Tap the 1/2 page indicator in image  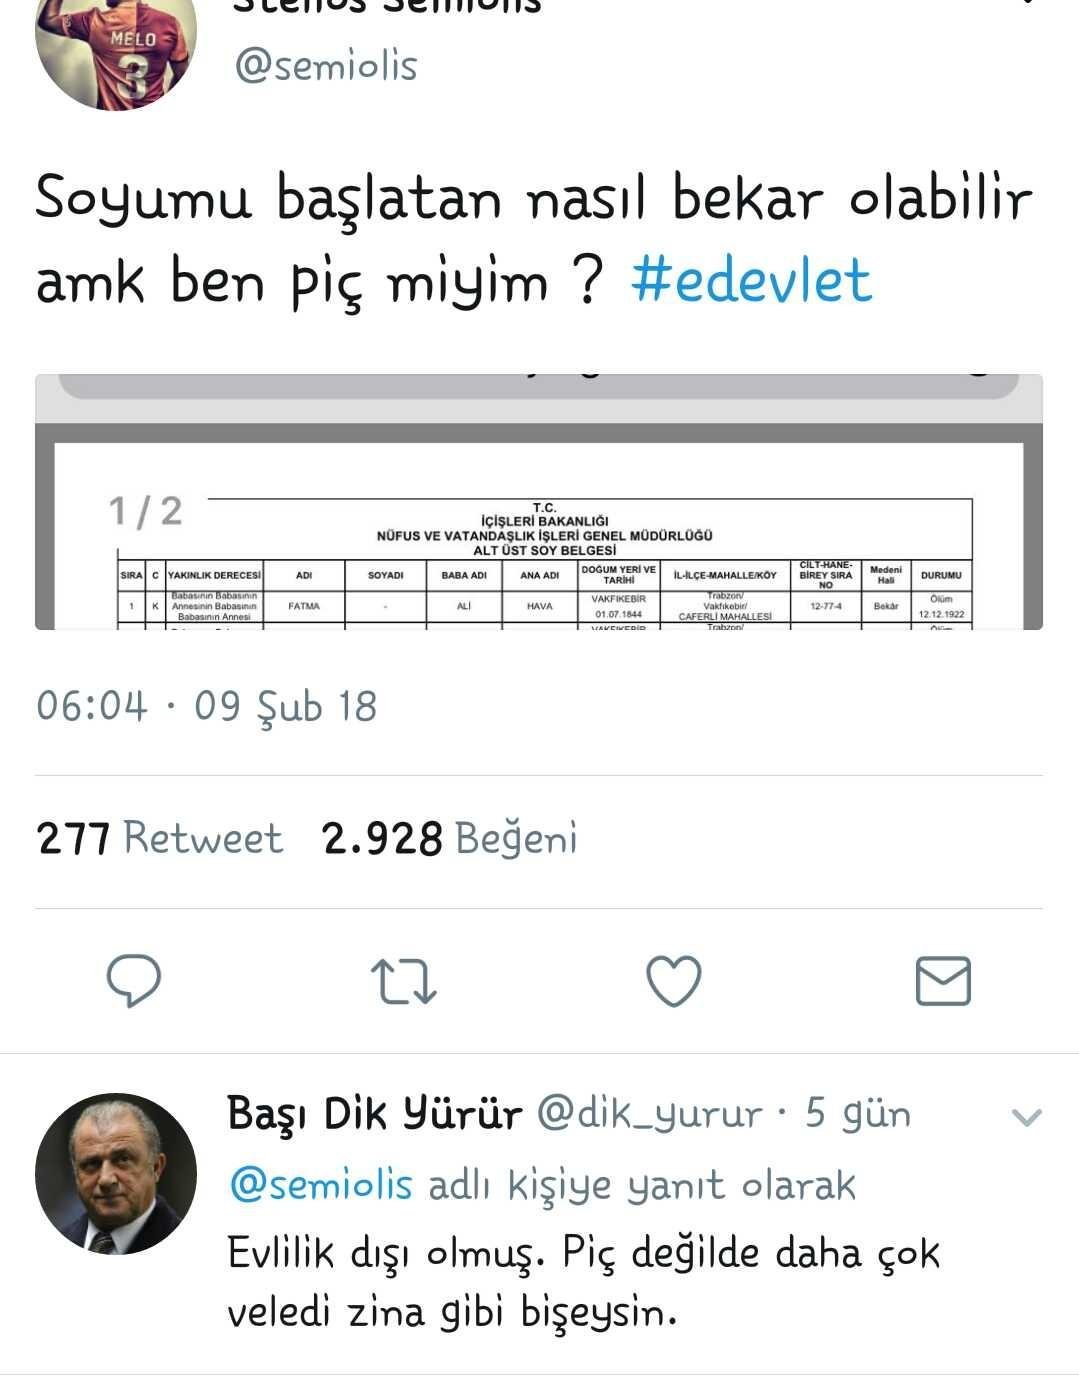click(146, 511)
